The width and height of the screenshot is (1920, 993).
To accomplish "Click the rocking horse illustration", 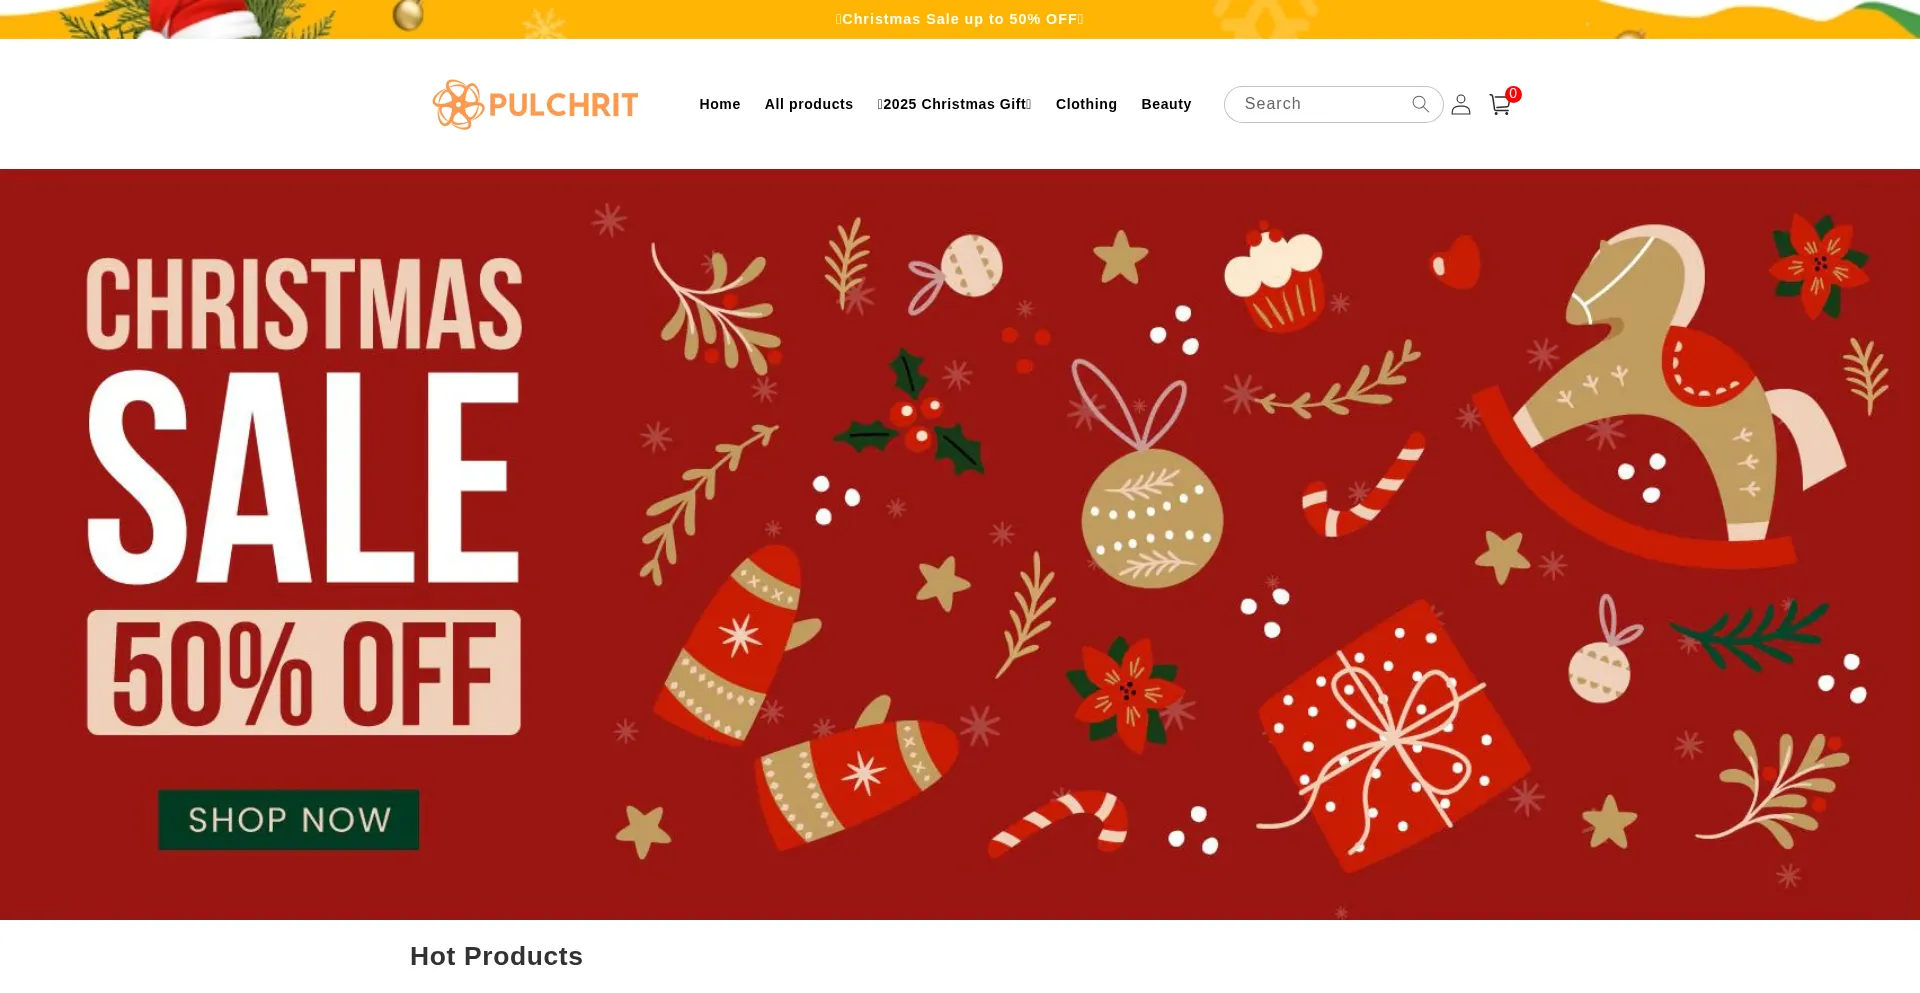I will tap(1660, 396).
